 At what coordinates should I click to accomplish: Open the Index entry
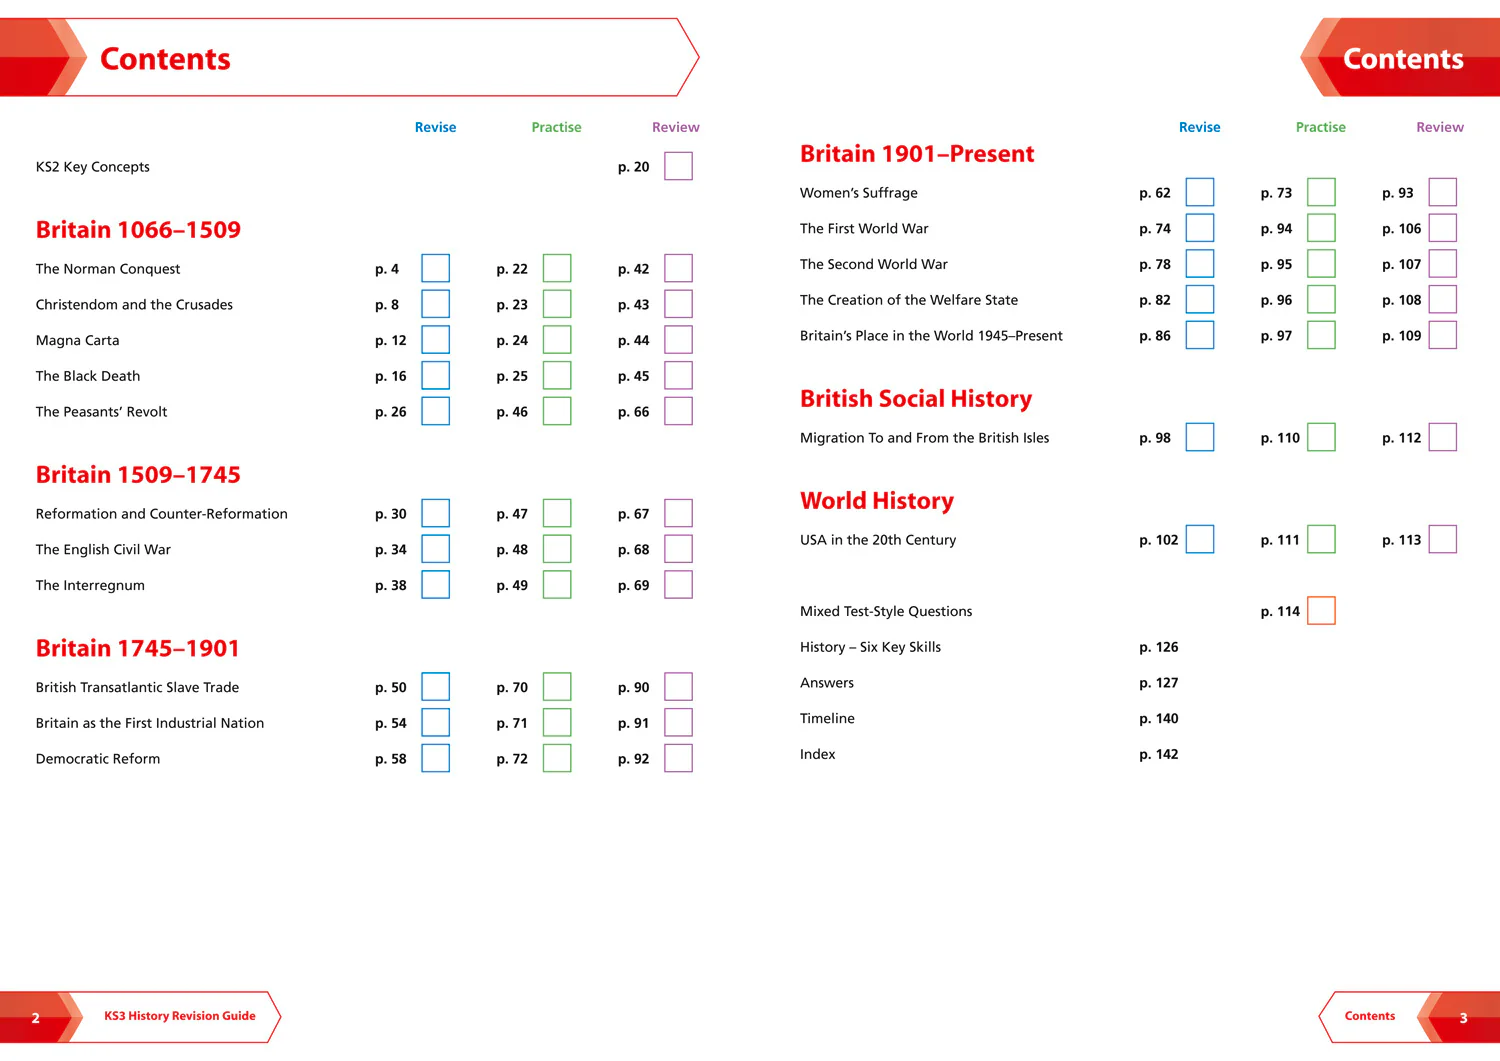click(817, 754)
